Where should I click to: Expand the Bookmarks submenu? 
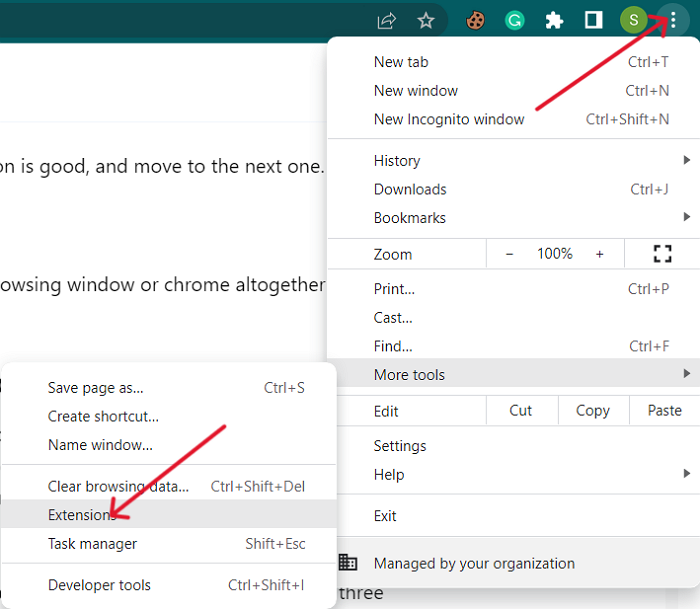point(513,218)
